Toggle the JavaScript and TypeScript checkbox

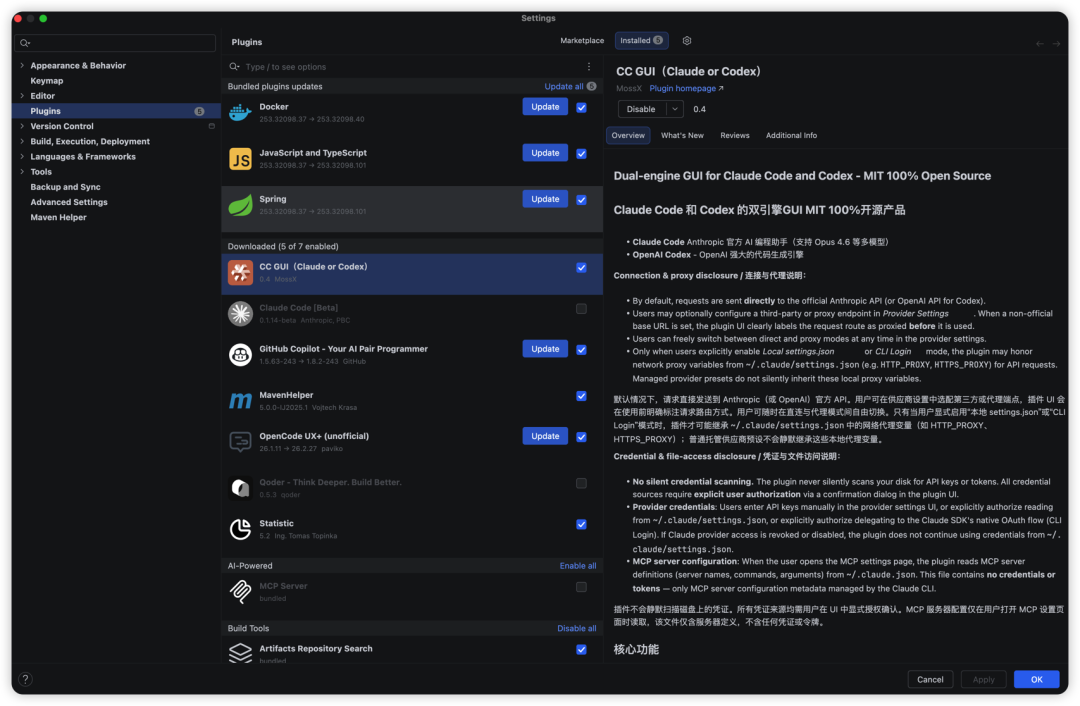pyautogui.click(x=581, y=154)
